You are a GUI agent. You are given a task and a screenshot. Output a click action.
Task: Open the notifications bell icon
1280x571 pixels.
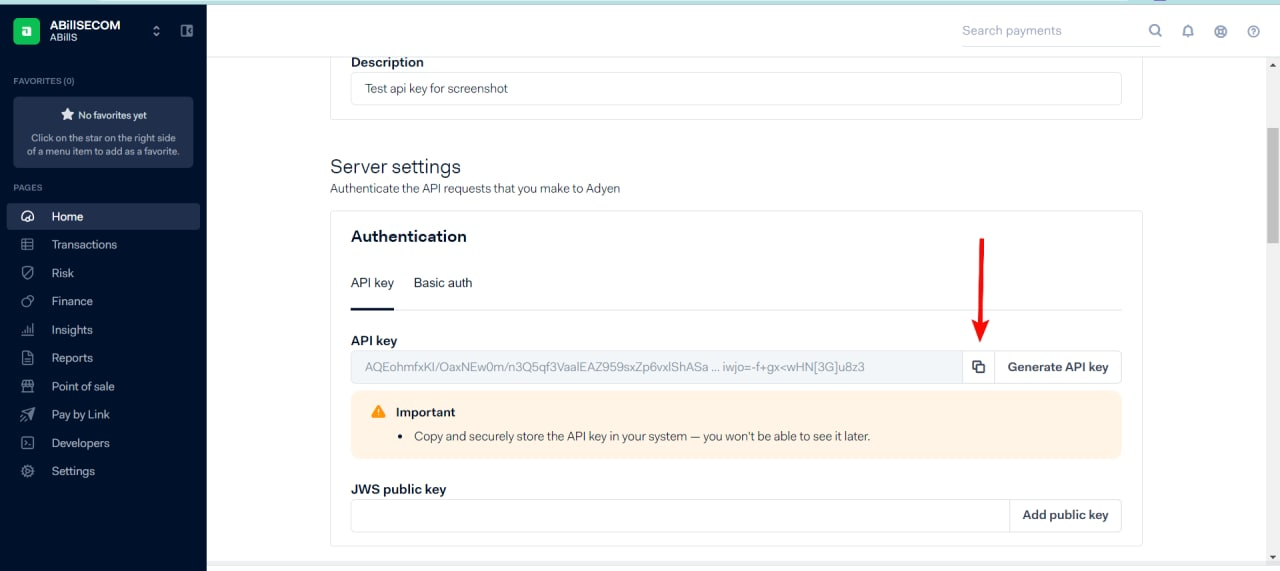point(1188,31)
